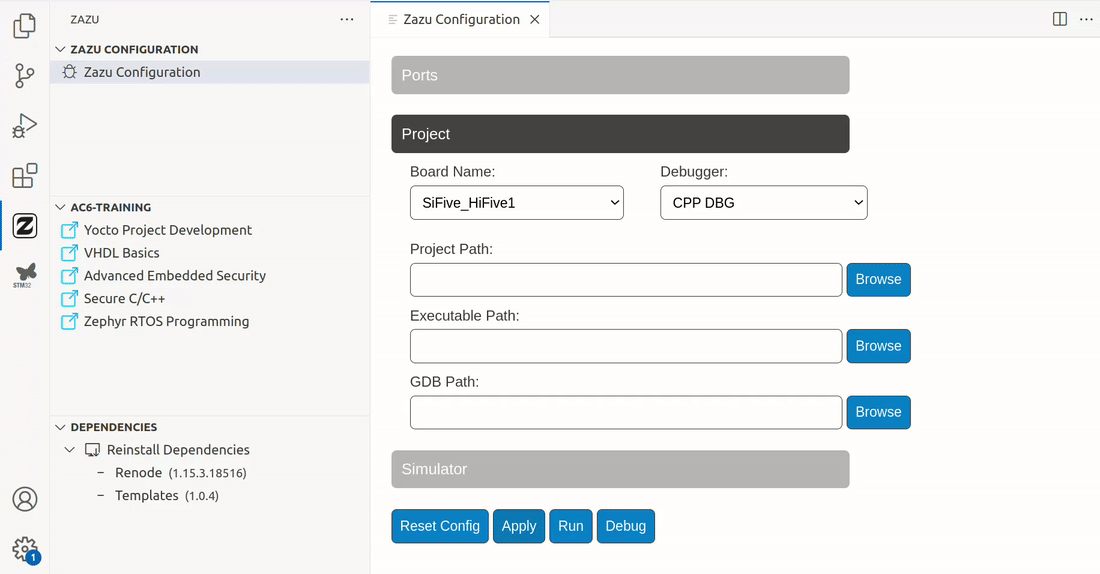This screenshot has width=1100, height=574.
Task: Collapse the DEPENDENCIES section
Action: (60, 427)
